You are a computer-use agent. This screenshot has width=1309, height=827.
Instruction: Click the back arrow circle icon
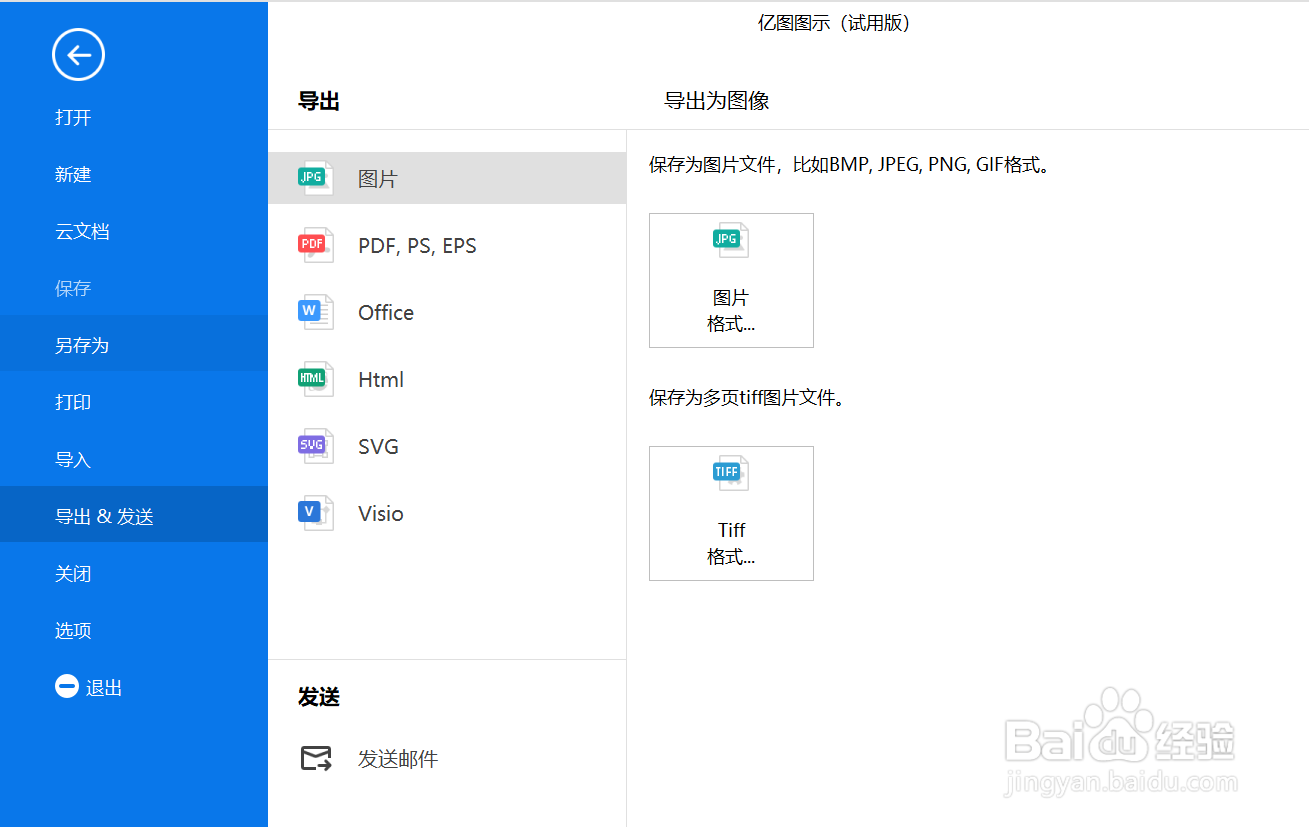[77, 54]
